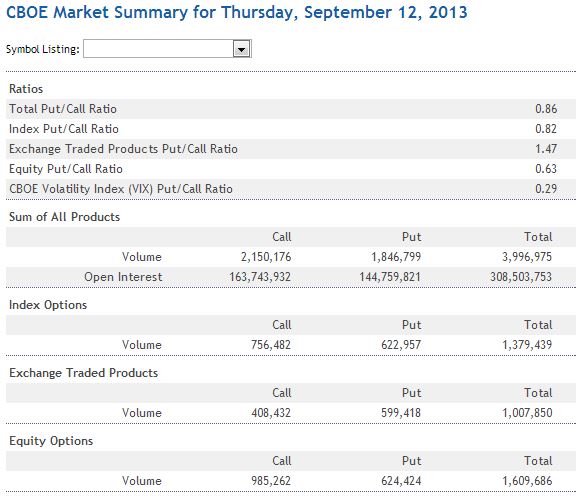578x499 pixels.
Task: Click the Exchange Traded Products section heading
Action: pyautogui.click(x=83, y=373)
